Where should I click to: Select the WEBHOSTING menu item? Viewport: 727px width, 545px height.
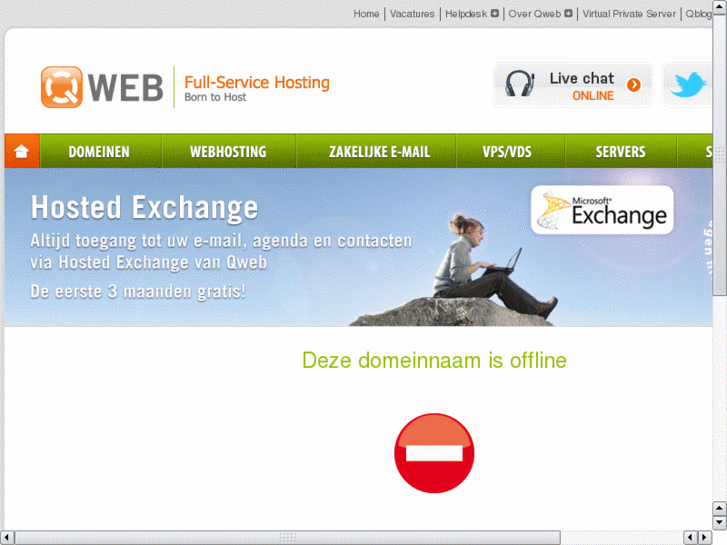tap(228, 152)
